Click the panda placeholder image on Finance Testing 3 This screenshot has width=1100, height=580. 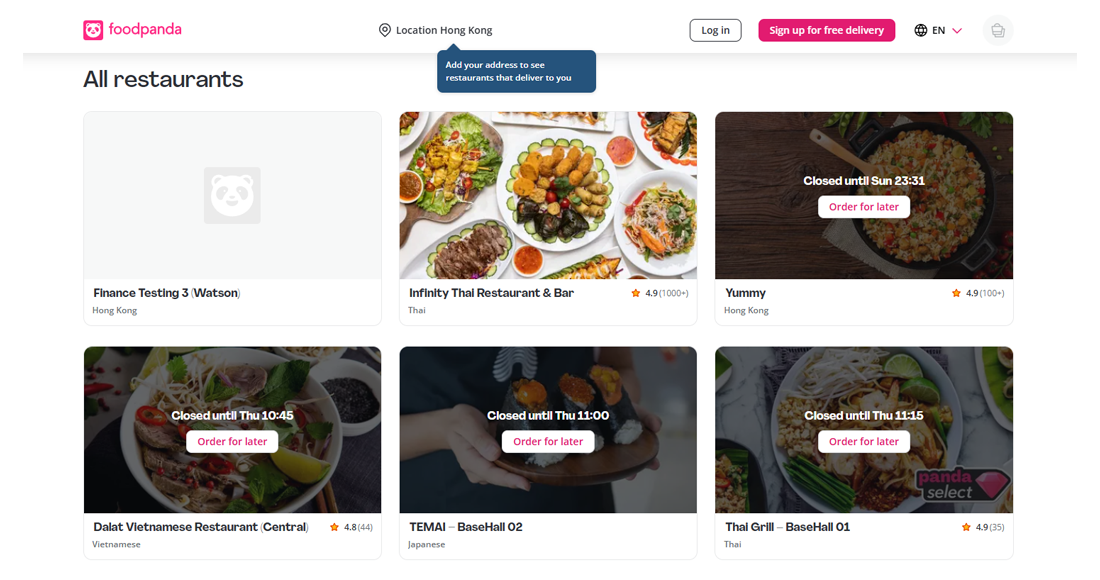point(232,195)
